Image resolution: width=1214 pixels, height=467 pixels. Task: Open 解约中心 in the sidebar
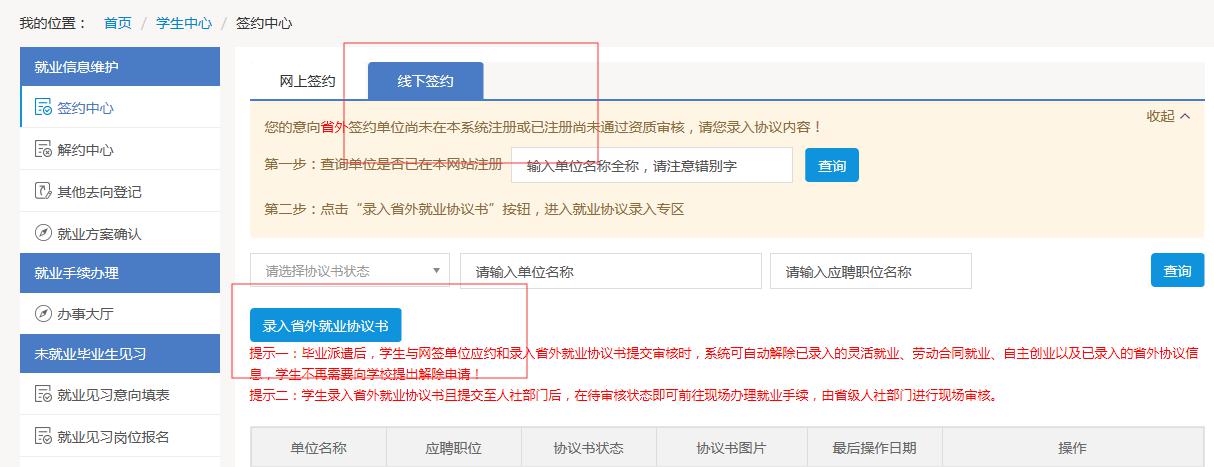click(x=120, y=149)
